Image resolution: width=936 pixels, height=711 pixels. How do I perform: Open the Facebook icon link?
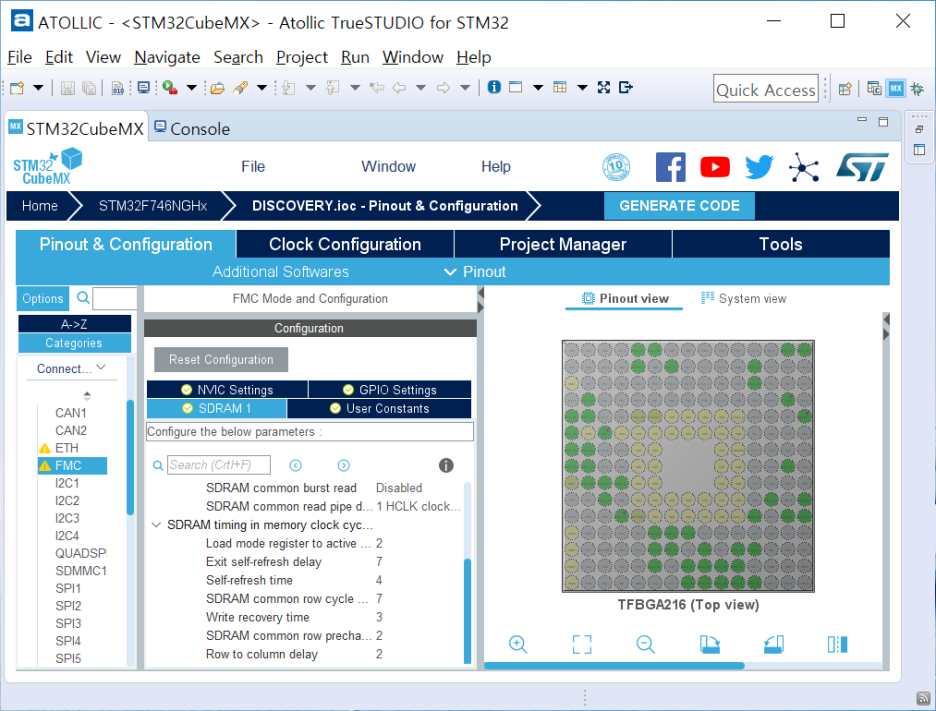tap(670, 167)
